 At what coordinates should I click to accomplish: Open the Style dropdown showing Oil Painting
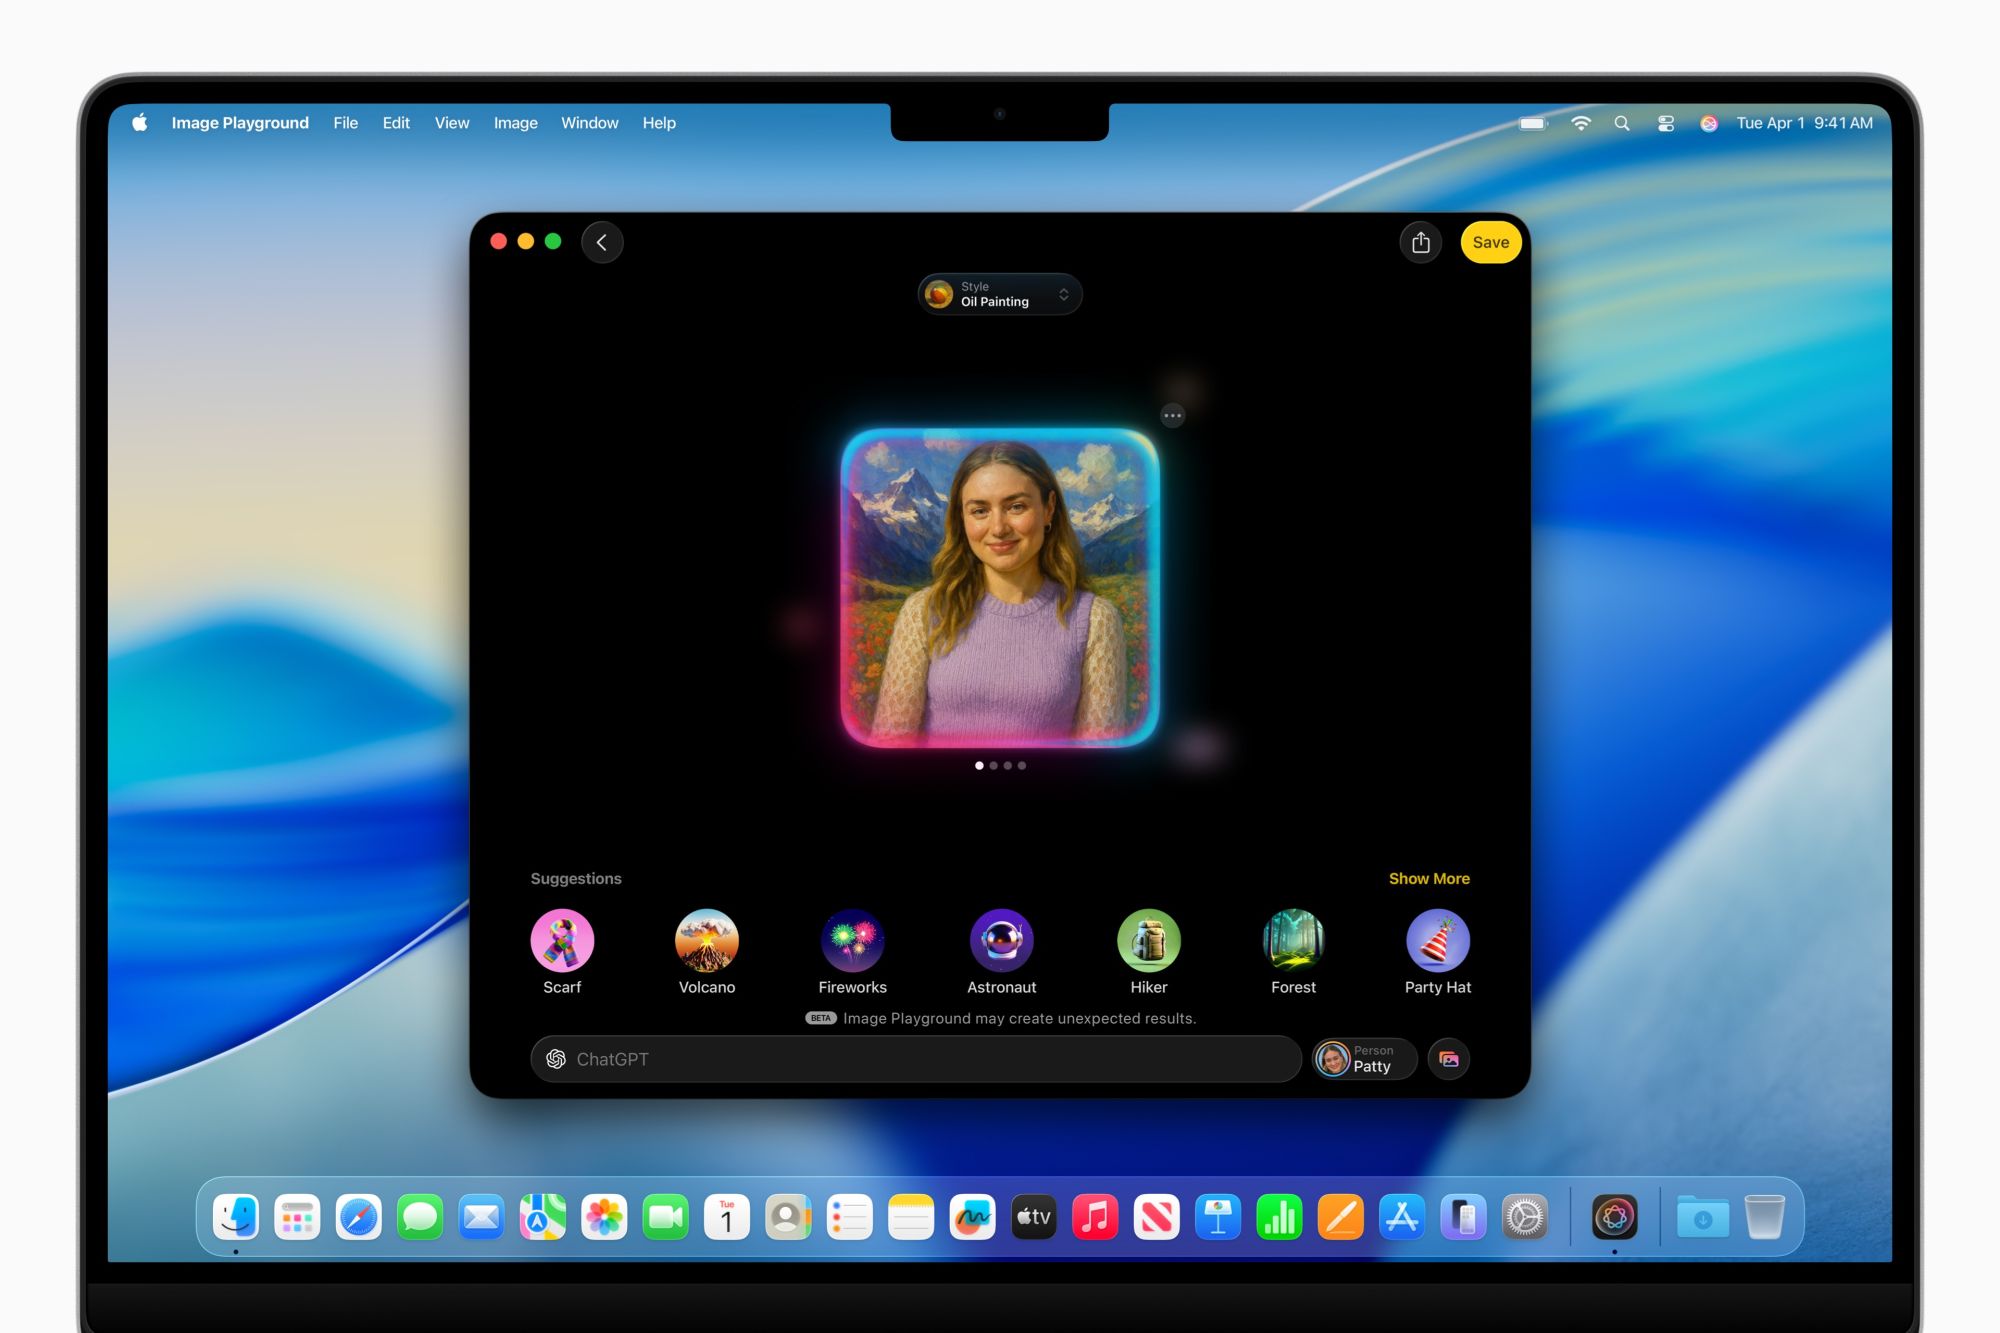pos(999,293)
